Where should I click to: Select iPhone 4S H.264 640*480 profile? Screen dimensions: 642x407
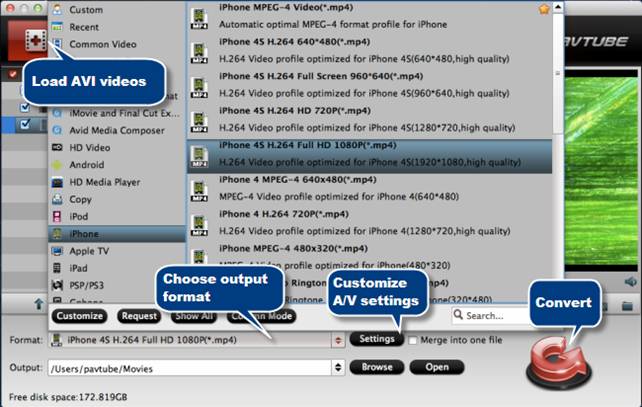[x=369, y=50]
